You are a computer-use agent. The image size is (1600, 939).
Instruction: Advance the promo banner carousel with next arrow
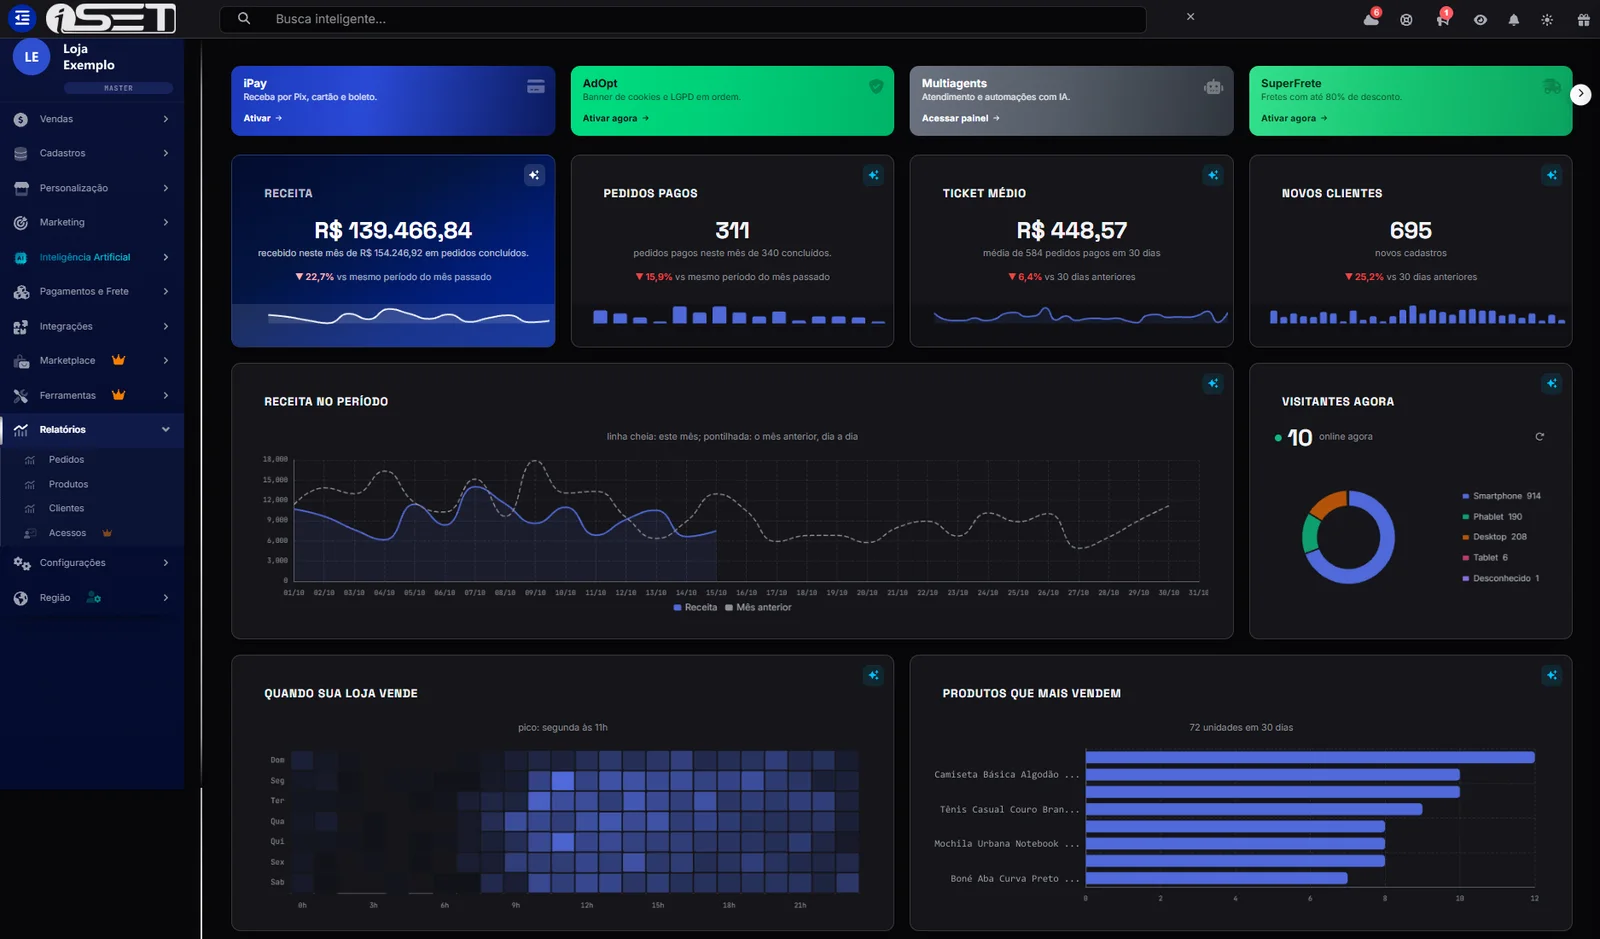coord(1580,94)
